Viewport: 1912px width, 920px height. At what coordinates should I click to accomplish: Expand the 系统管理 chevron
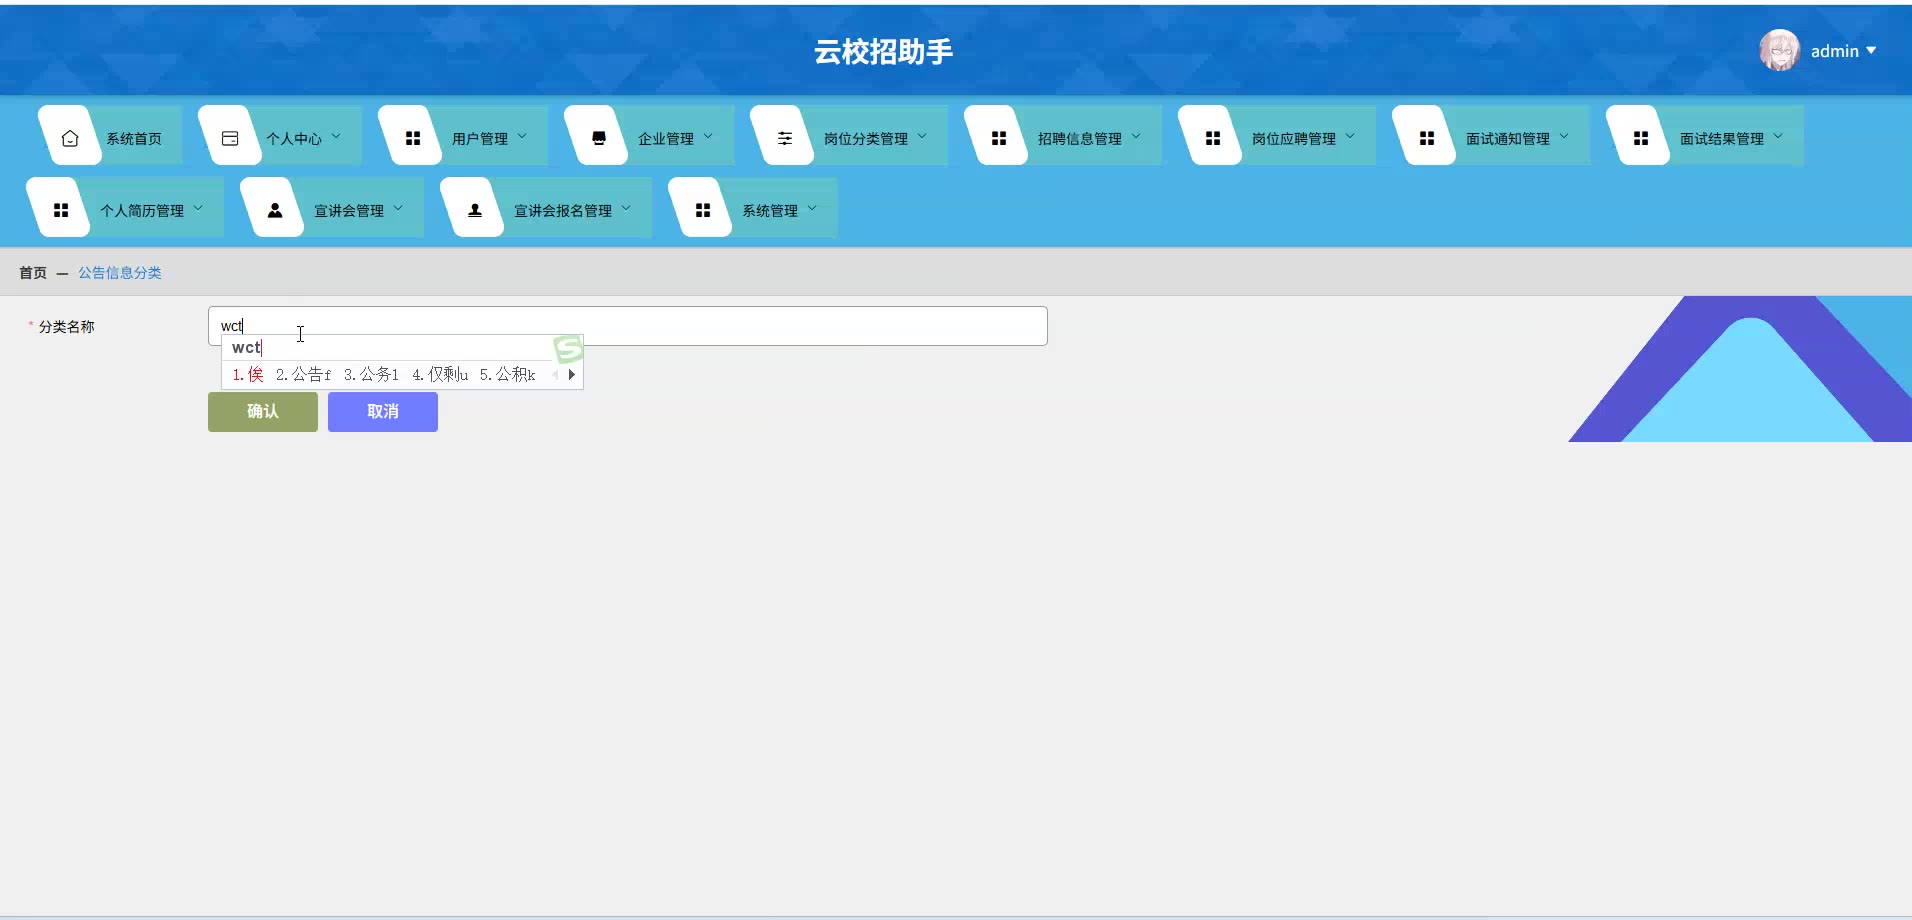(812, 208)
